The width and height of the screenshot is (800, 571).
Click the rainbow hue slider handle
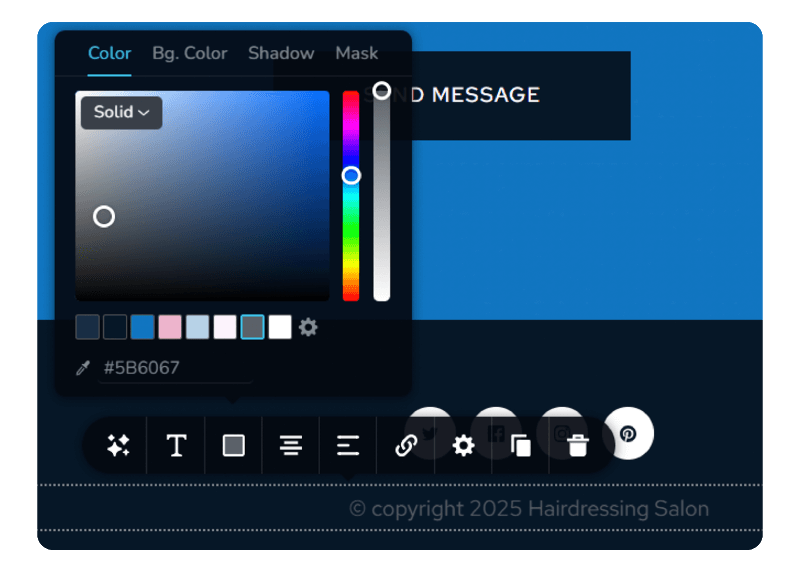[x=351, y=176]
